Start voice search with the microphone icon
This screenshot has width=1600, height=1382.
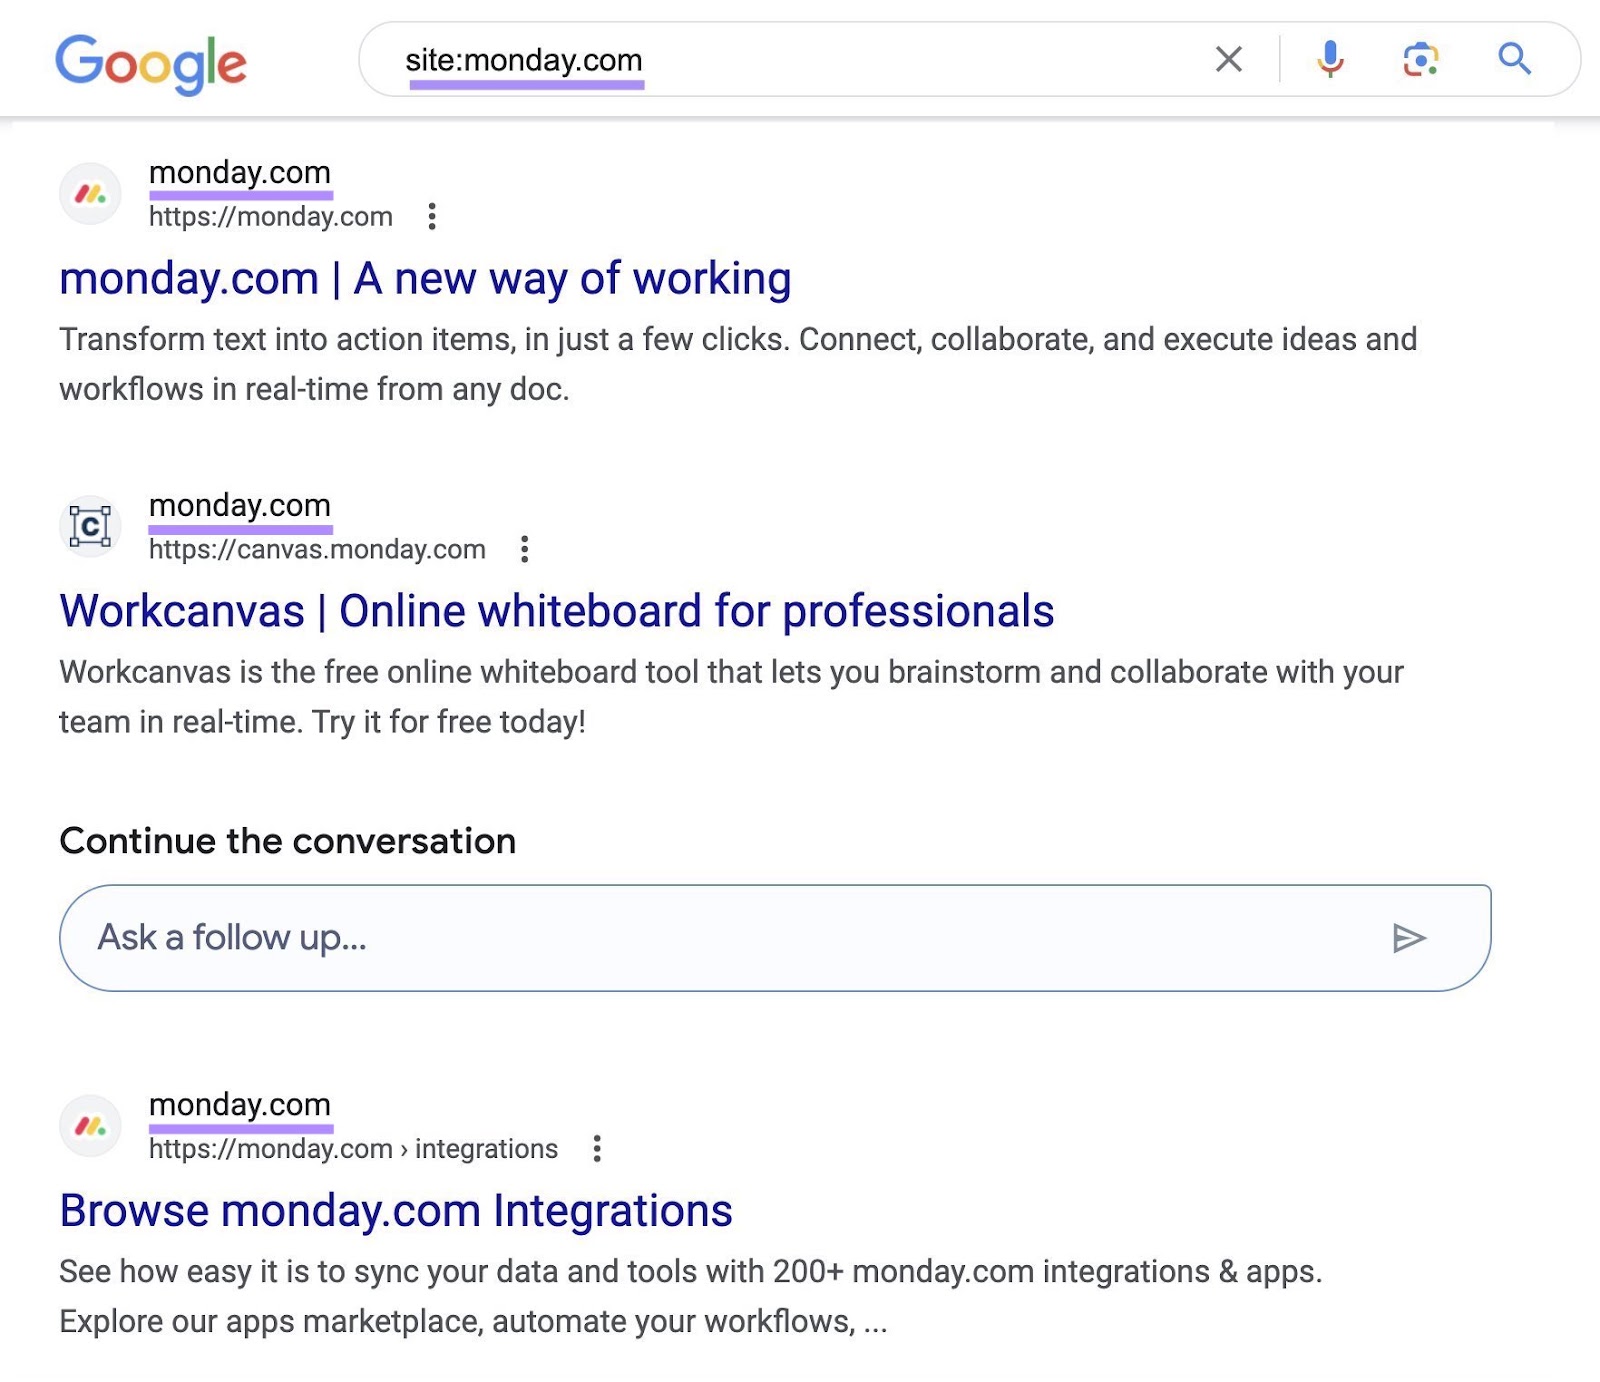(1330, 59)
